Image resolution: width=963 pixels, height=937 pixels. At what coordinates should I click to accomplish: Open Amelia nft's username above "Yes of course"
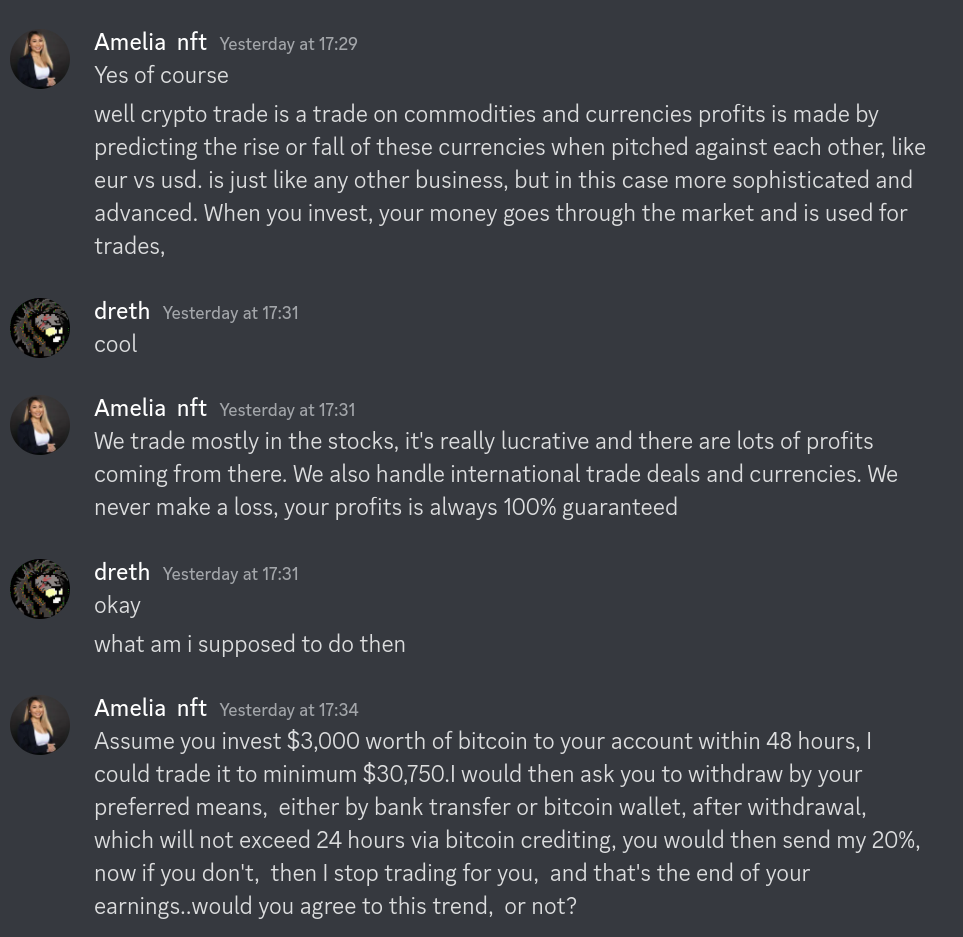click(x=150, y=42)
